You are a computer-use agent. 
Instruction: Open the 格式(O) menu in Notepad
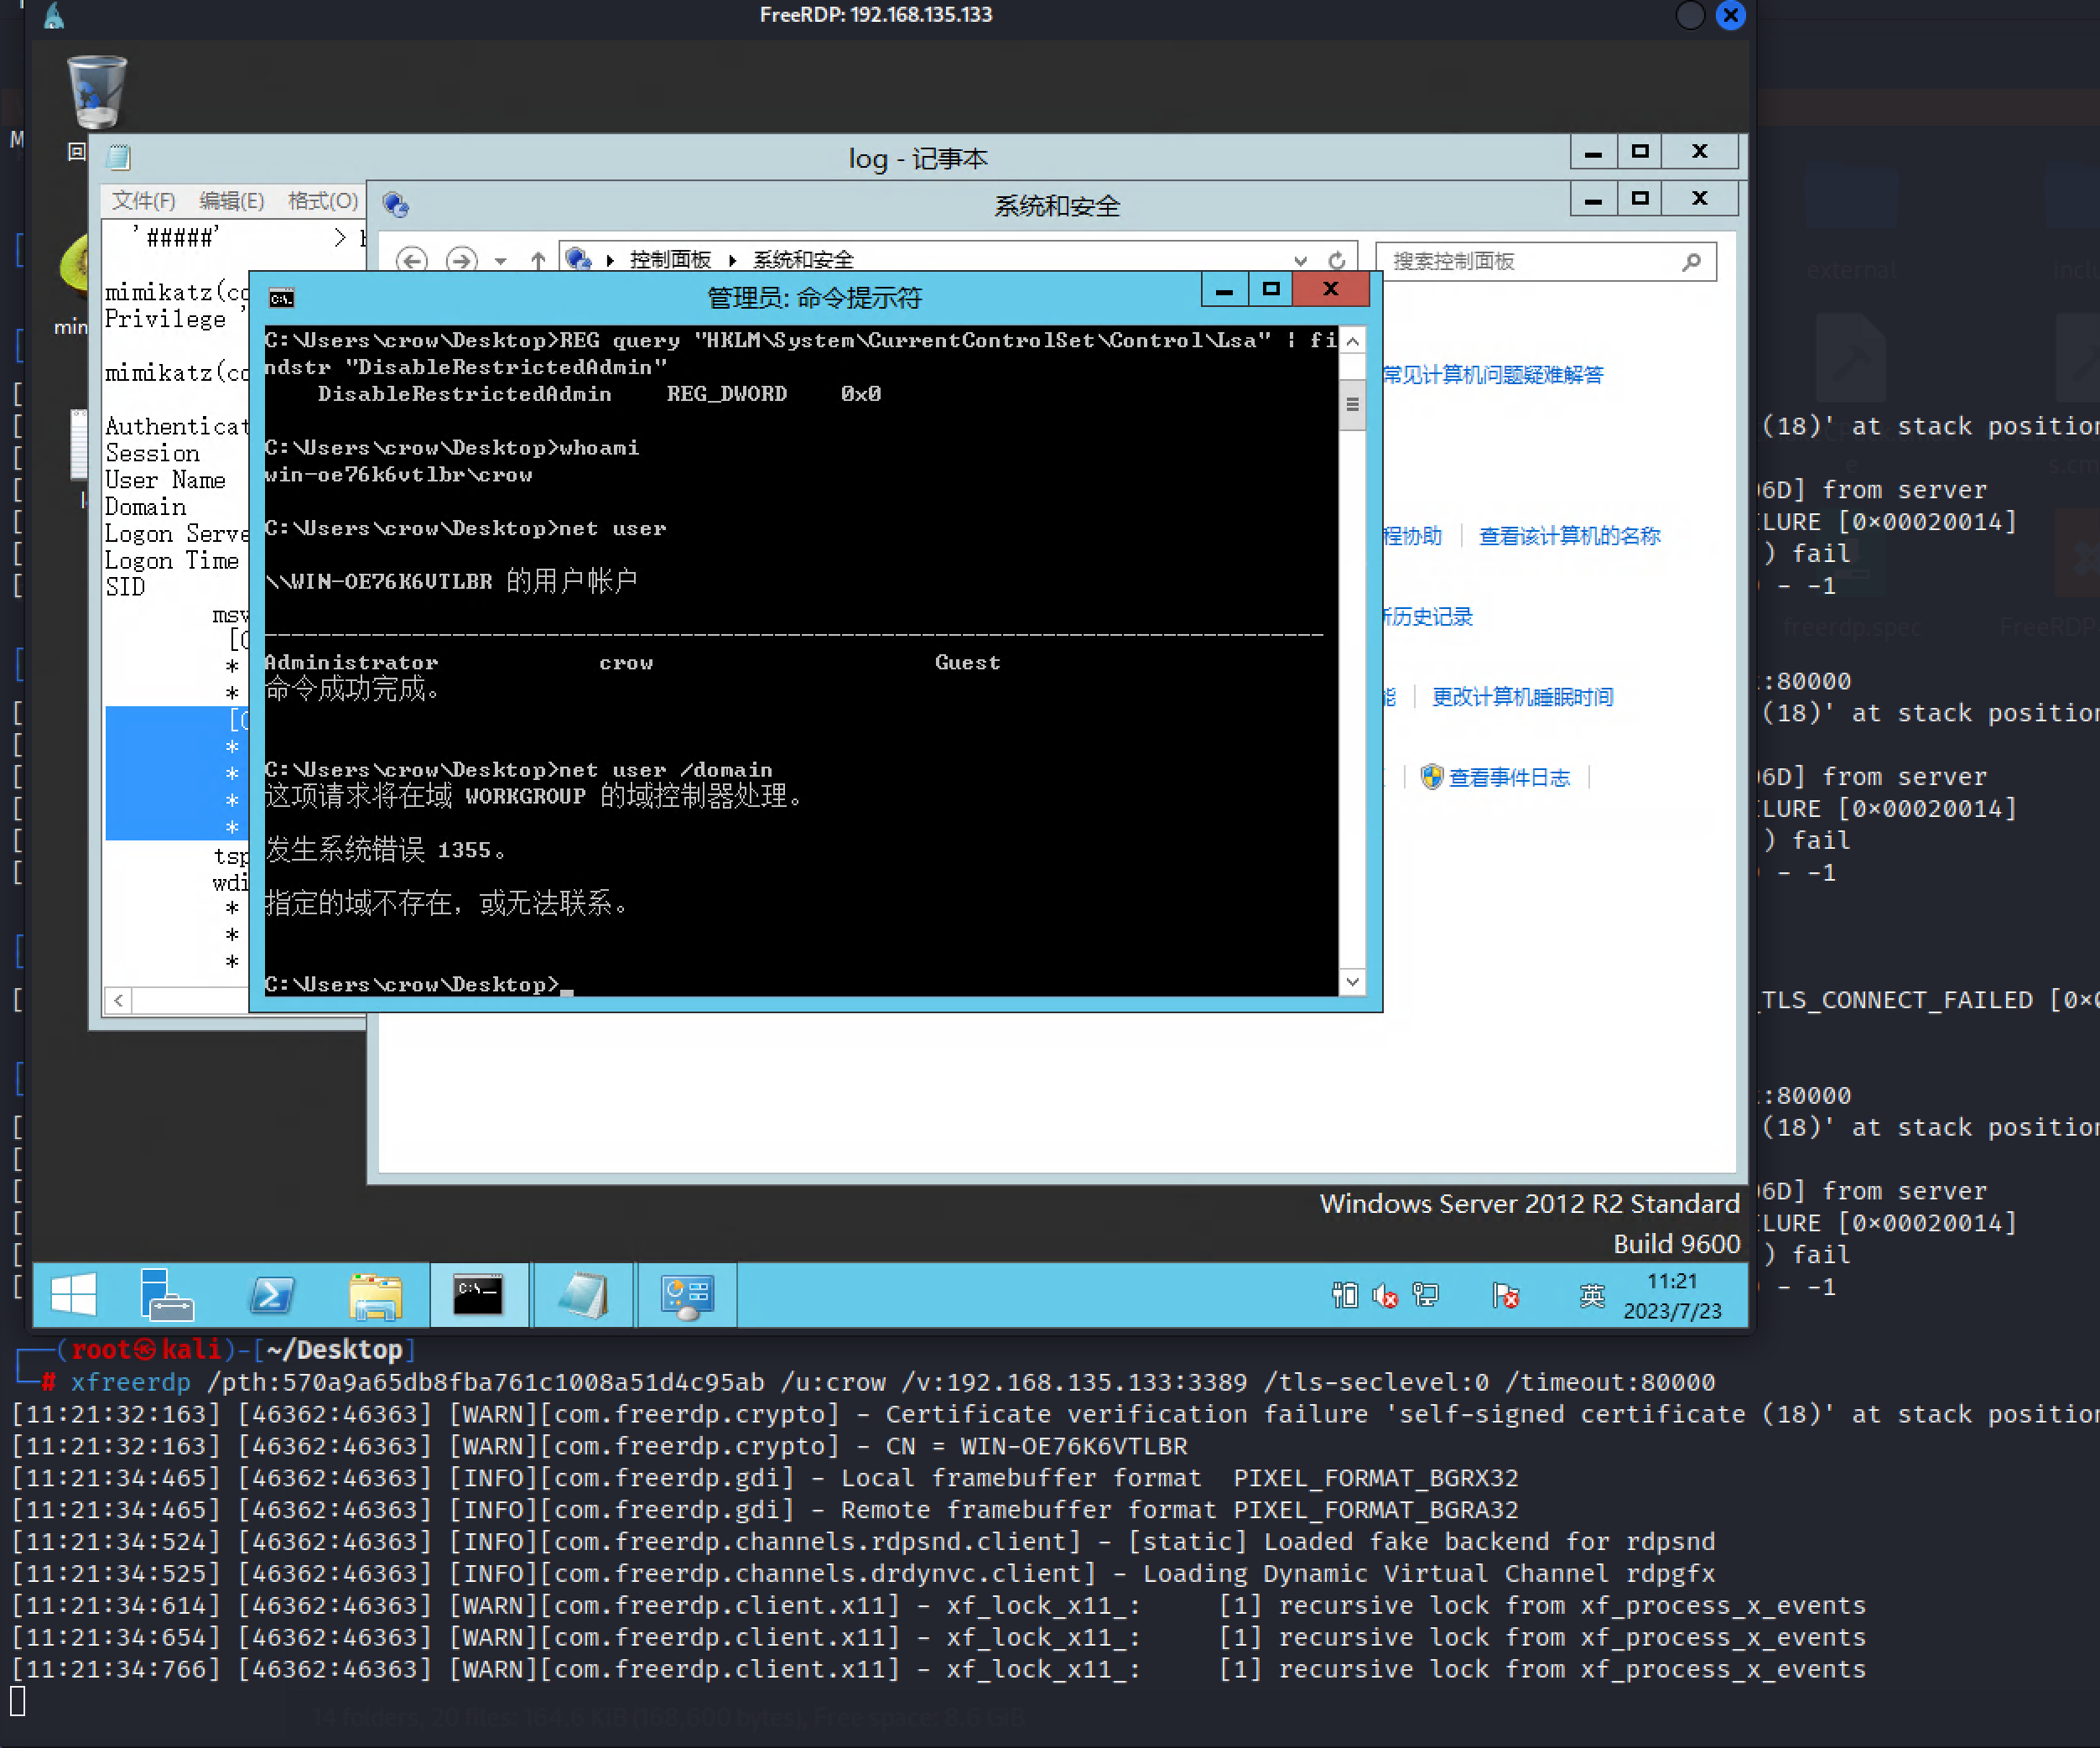pos(322,201)
